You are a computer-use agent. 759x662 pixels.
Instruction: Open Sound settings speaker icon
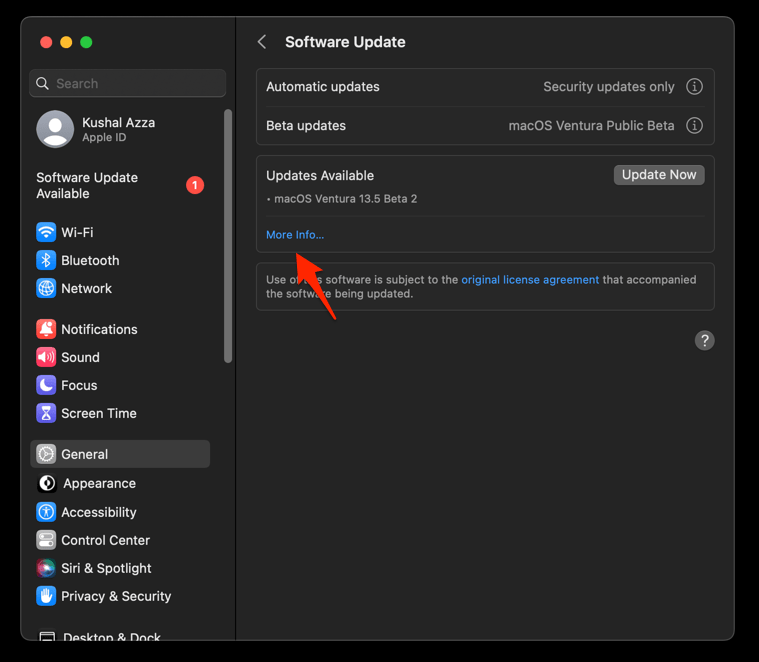(46, 357)
